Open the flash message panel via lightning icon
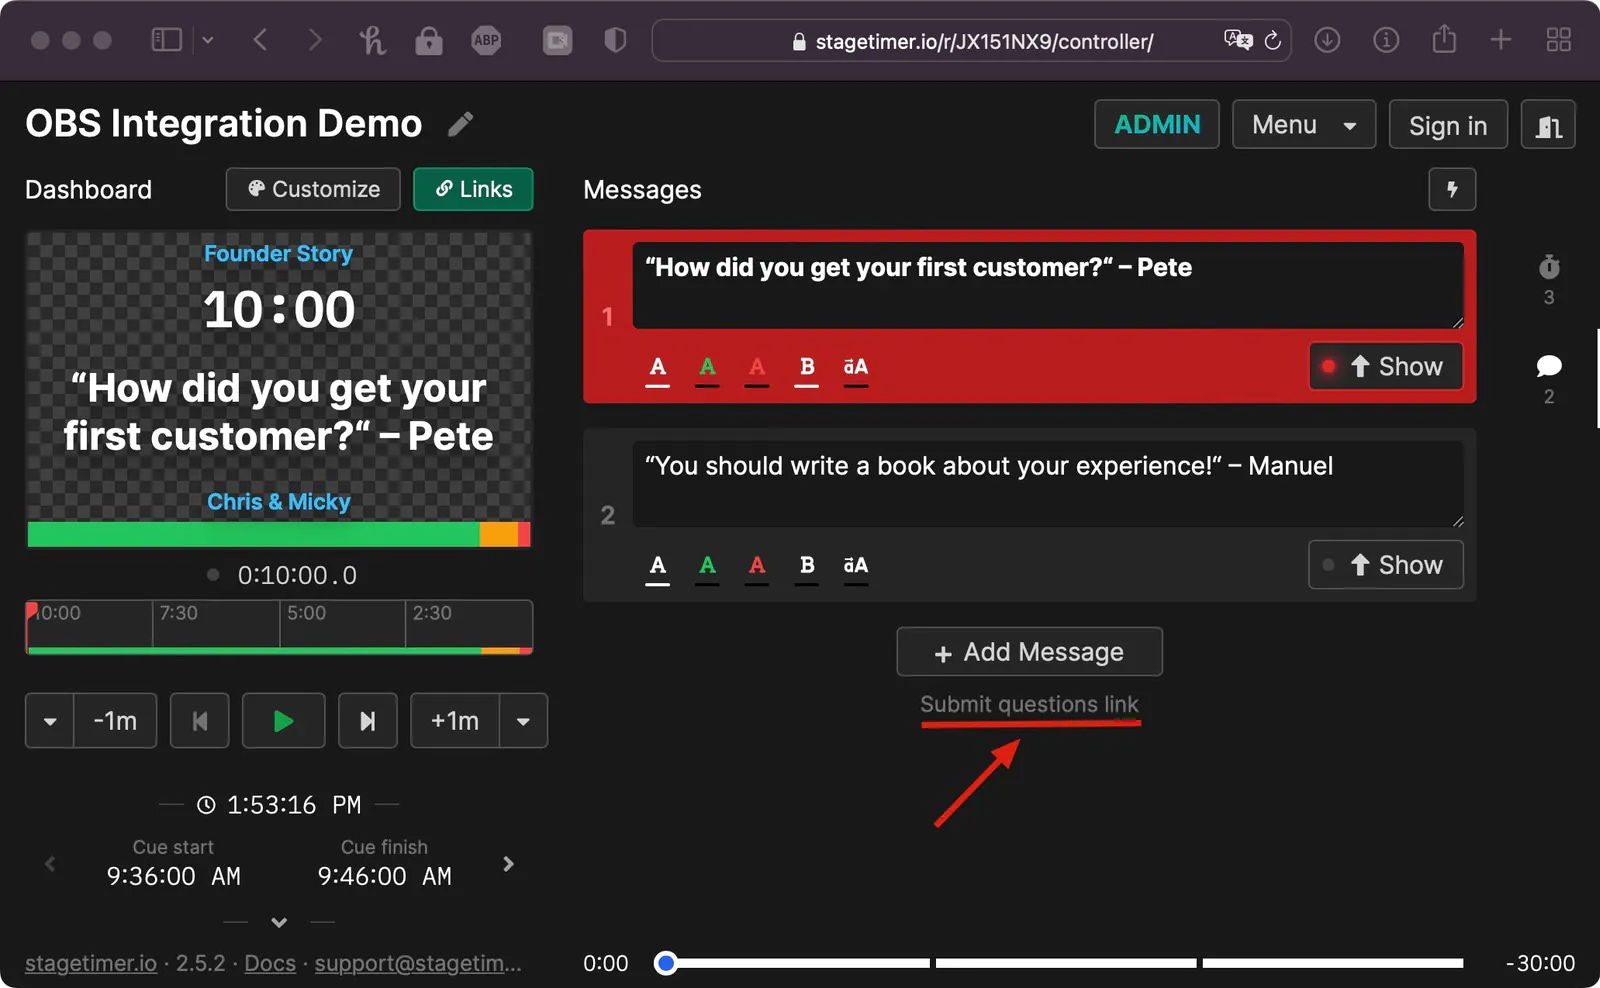 pos(1451,189)
